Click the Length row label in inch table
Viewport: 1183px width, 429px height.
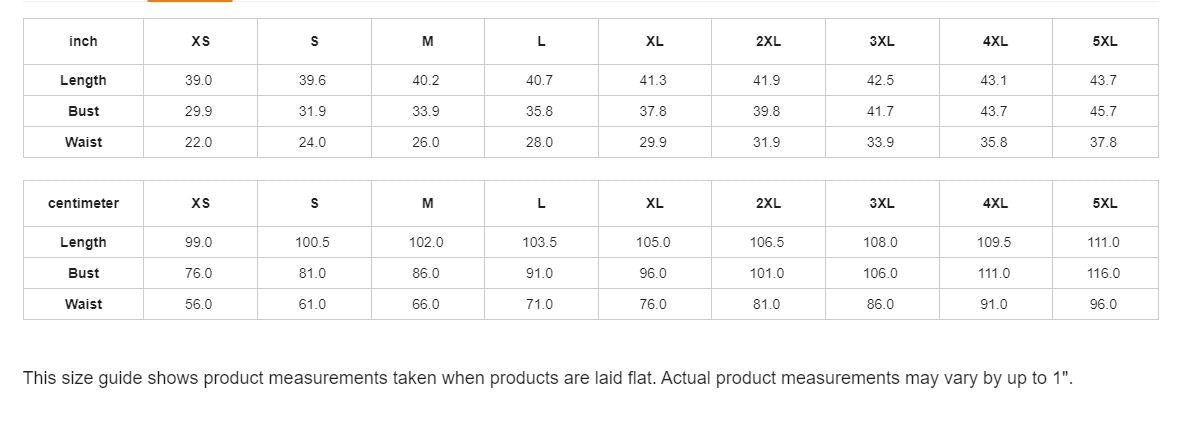click(83, 80)
